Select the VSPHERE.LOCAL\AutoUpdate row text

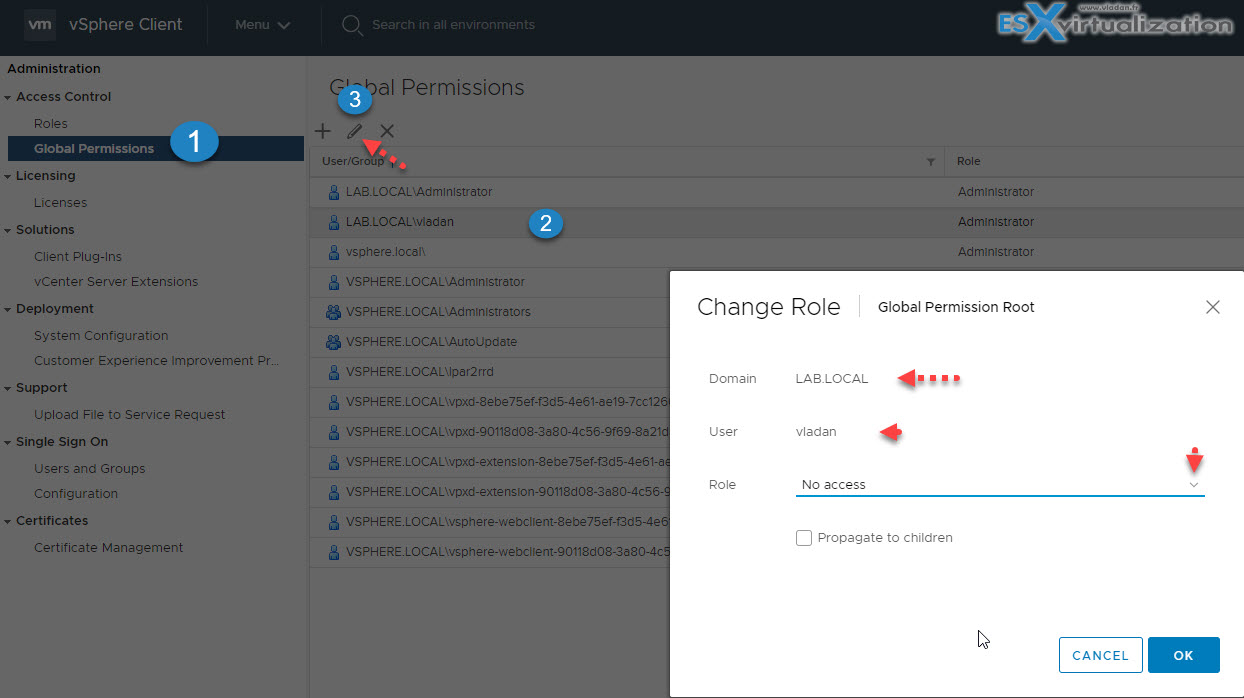(432, 341)
